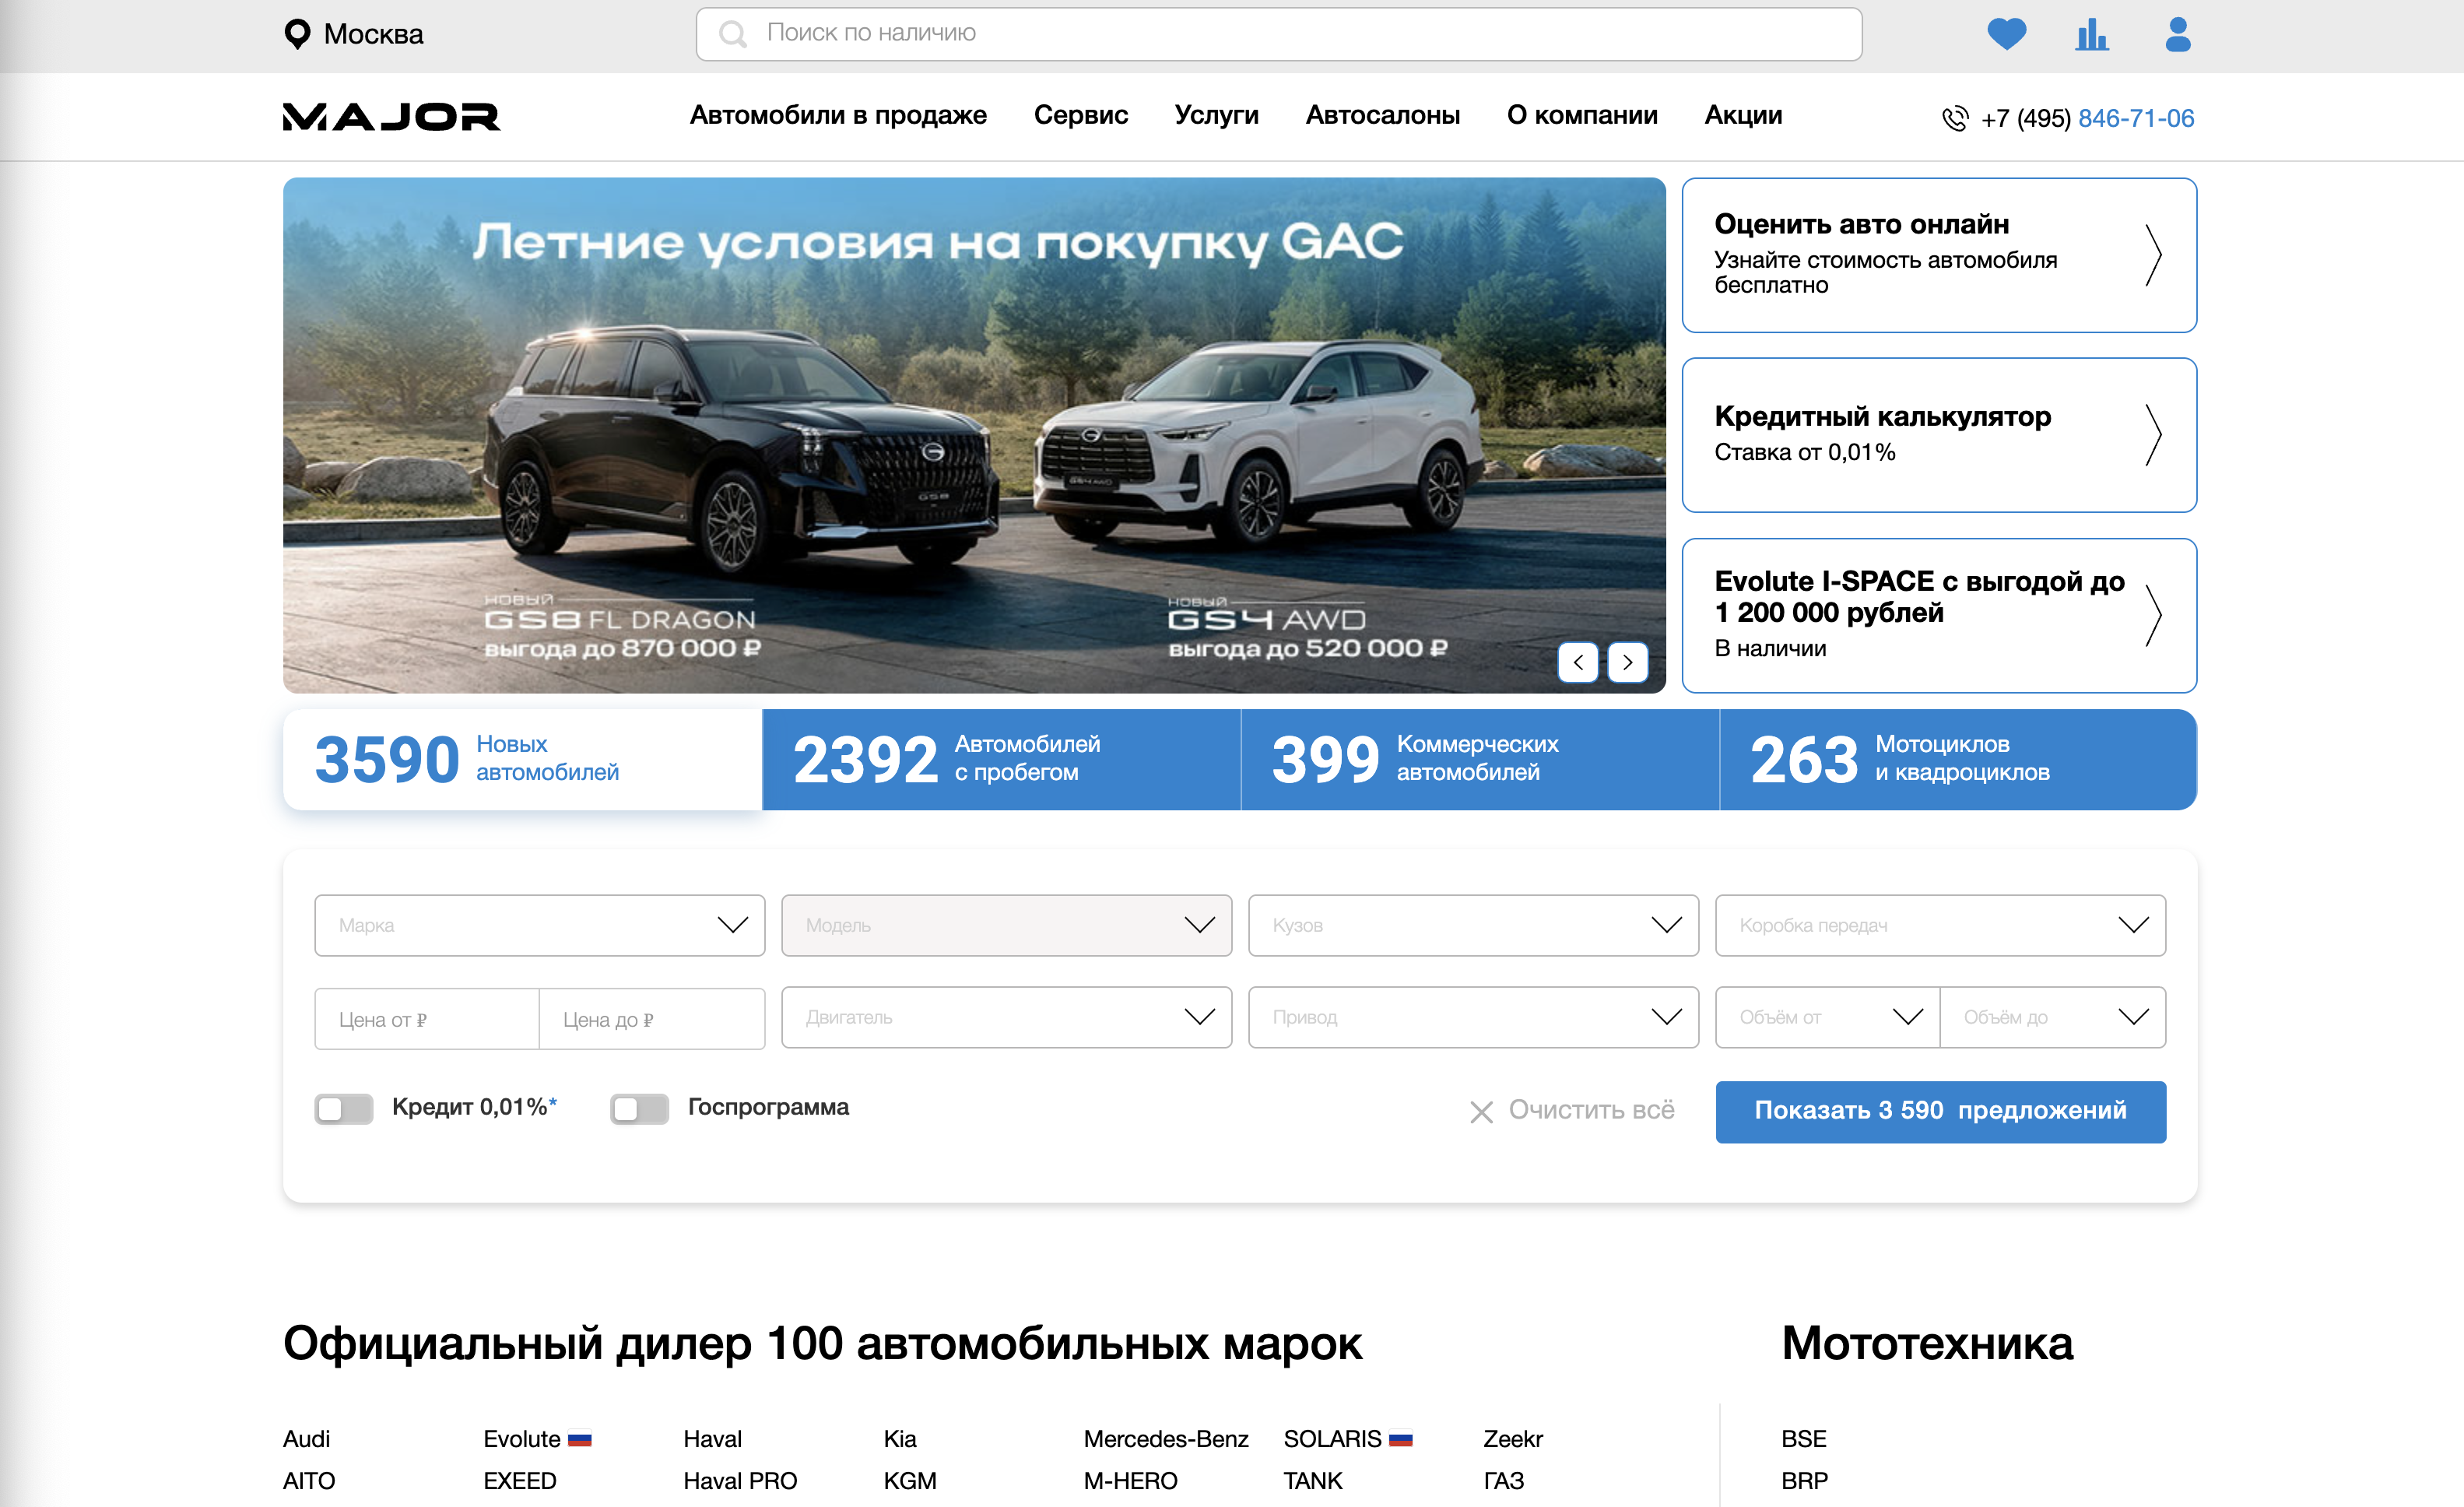Select the 3590 Новых автомобилей tab
Viewport: 2464px width, 1507px height.
click(522, 759)
